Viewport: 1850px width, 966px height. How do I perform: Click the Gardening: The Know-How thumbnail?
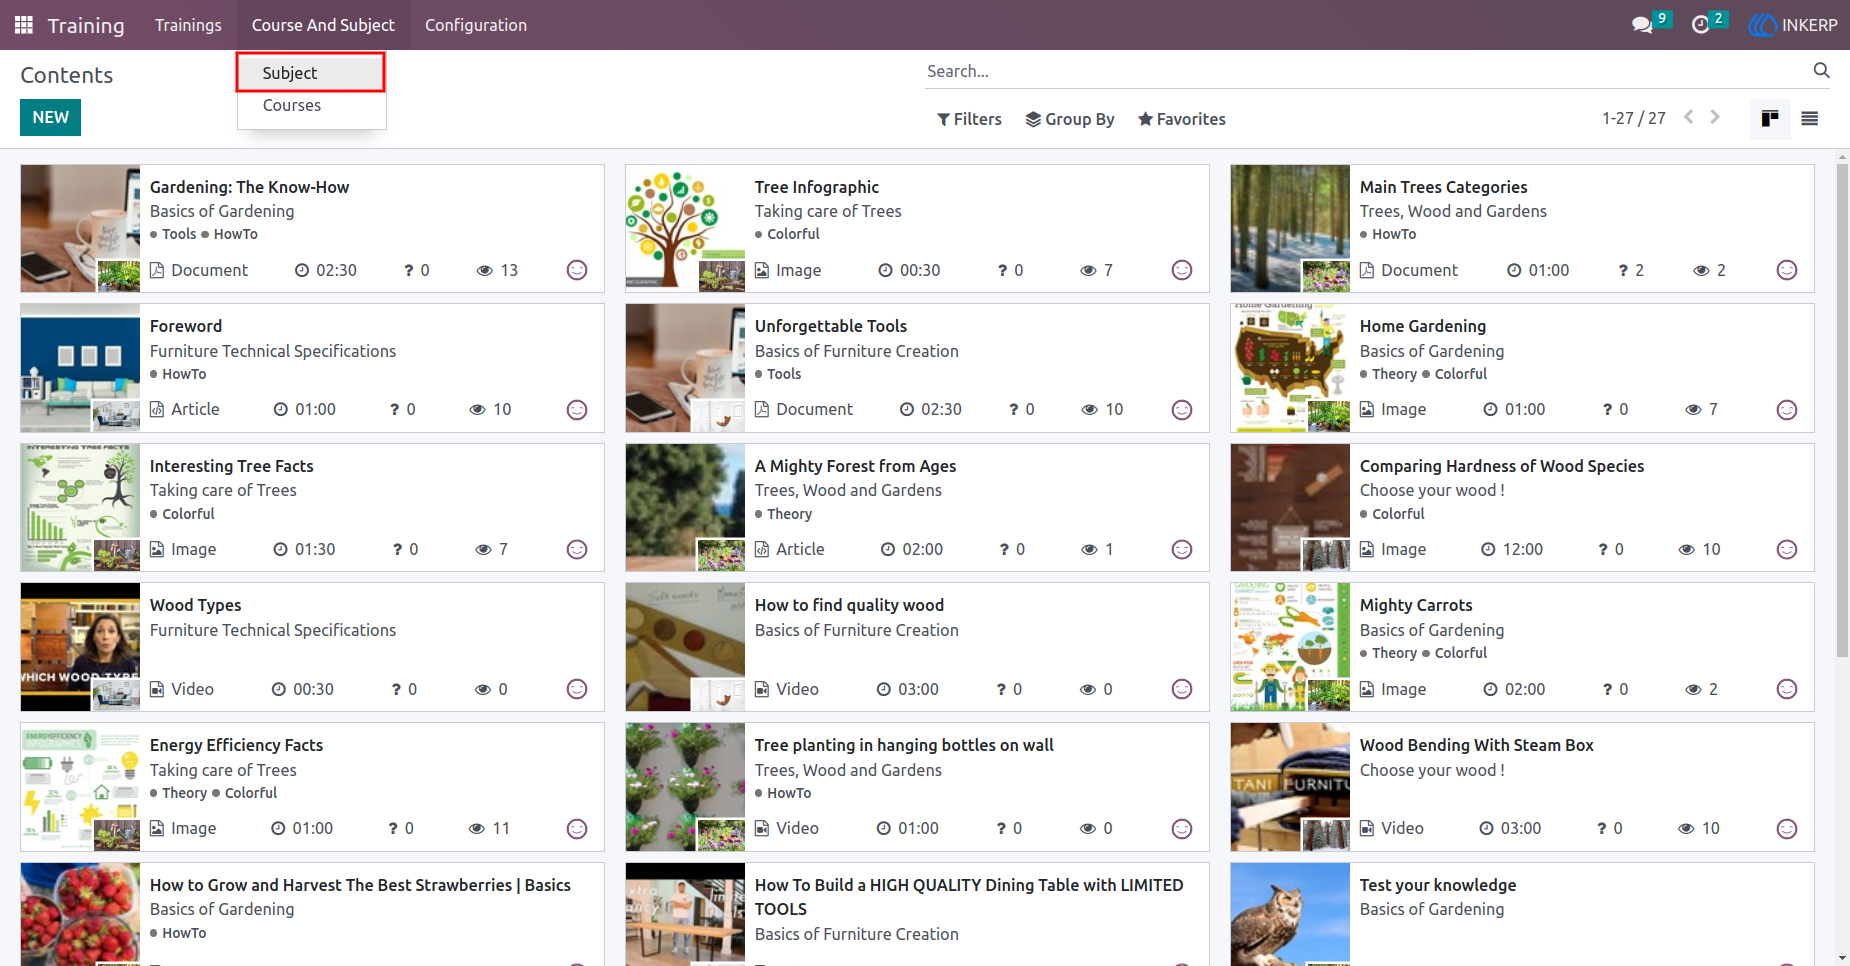click(80, 228)
